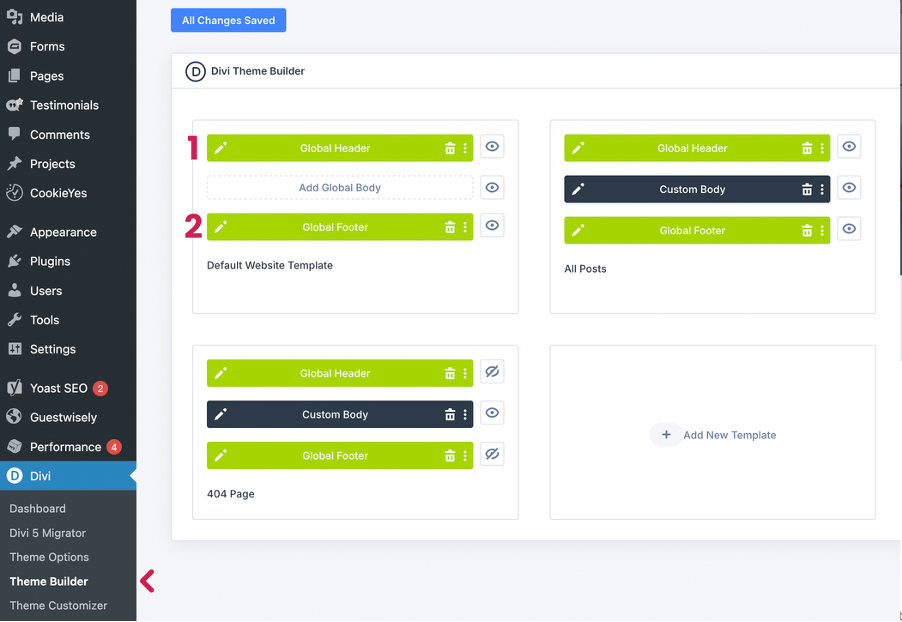This screenshot has width=902, height=622.
Task: Open Theme Builder submenu link
Action: point(49,581)
